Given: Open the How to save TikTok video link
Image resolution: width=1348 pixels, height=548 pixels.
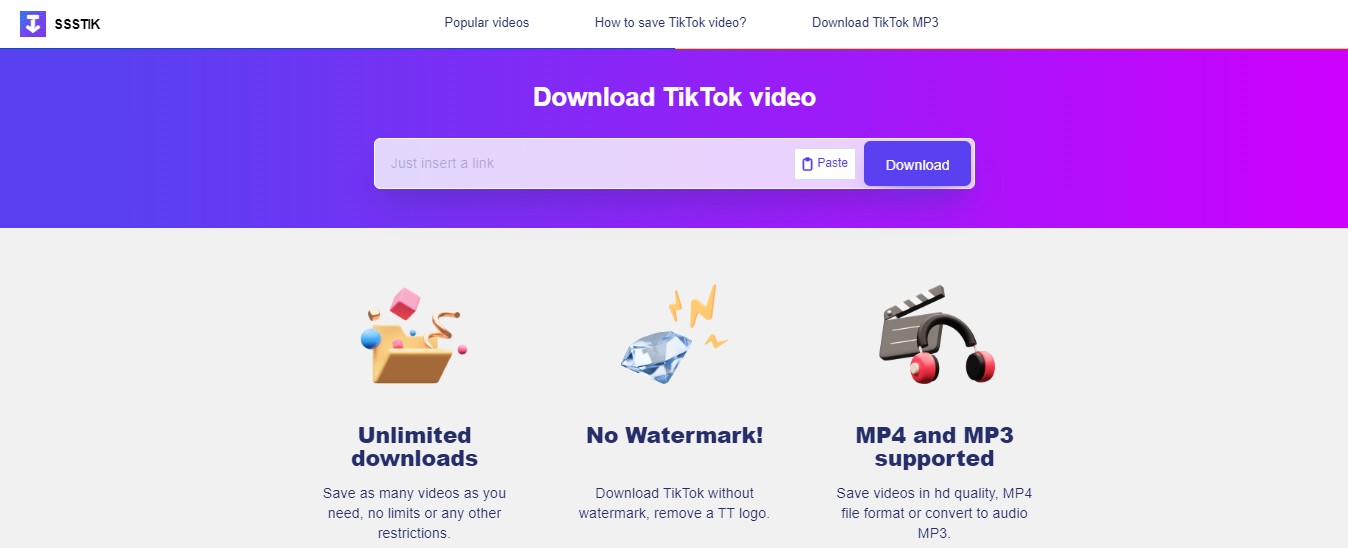Looking at the screenshot, I should coord(670,22).
